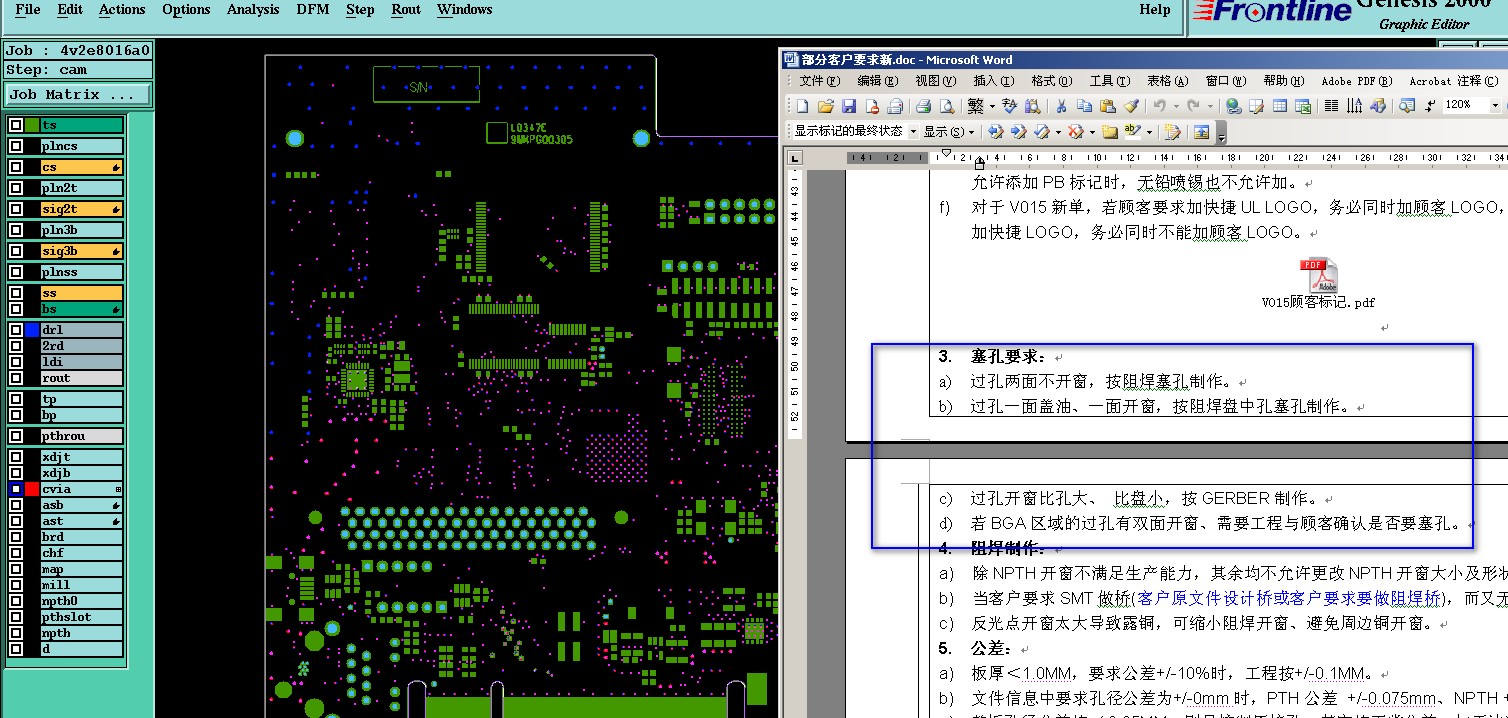Click the red color swatch of cvia layer
The width and height of the screenshot is (1508, 718).
[x=32, y=489]
